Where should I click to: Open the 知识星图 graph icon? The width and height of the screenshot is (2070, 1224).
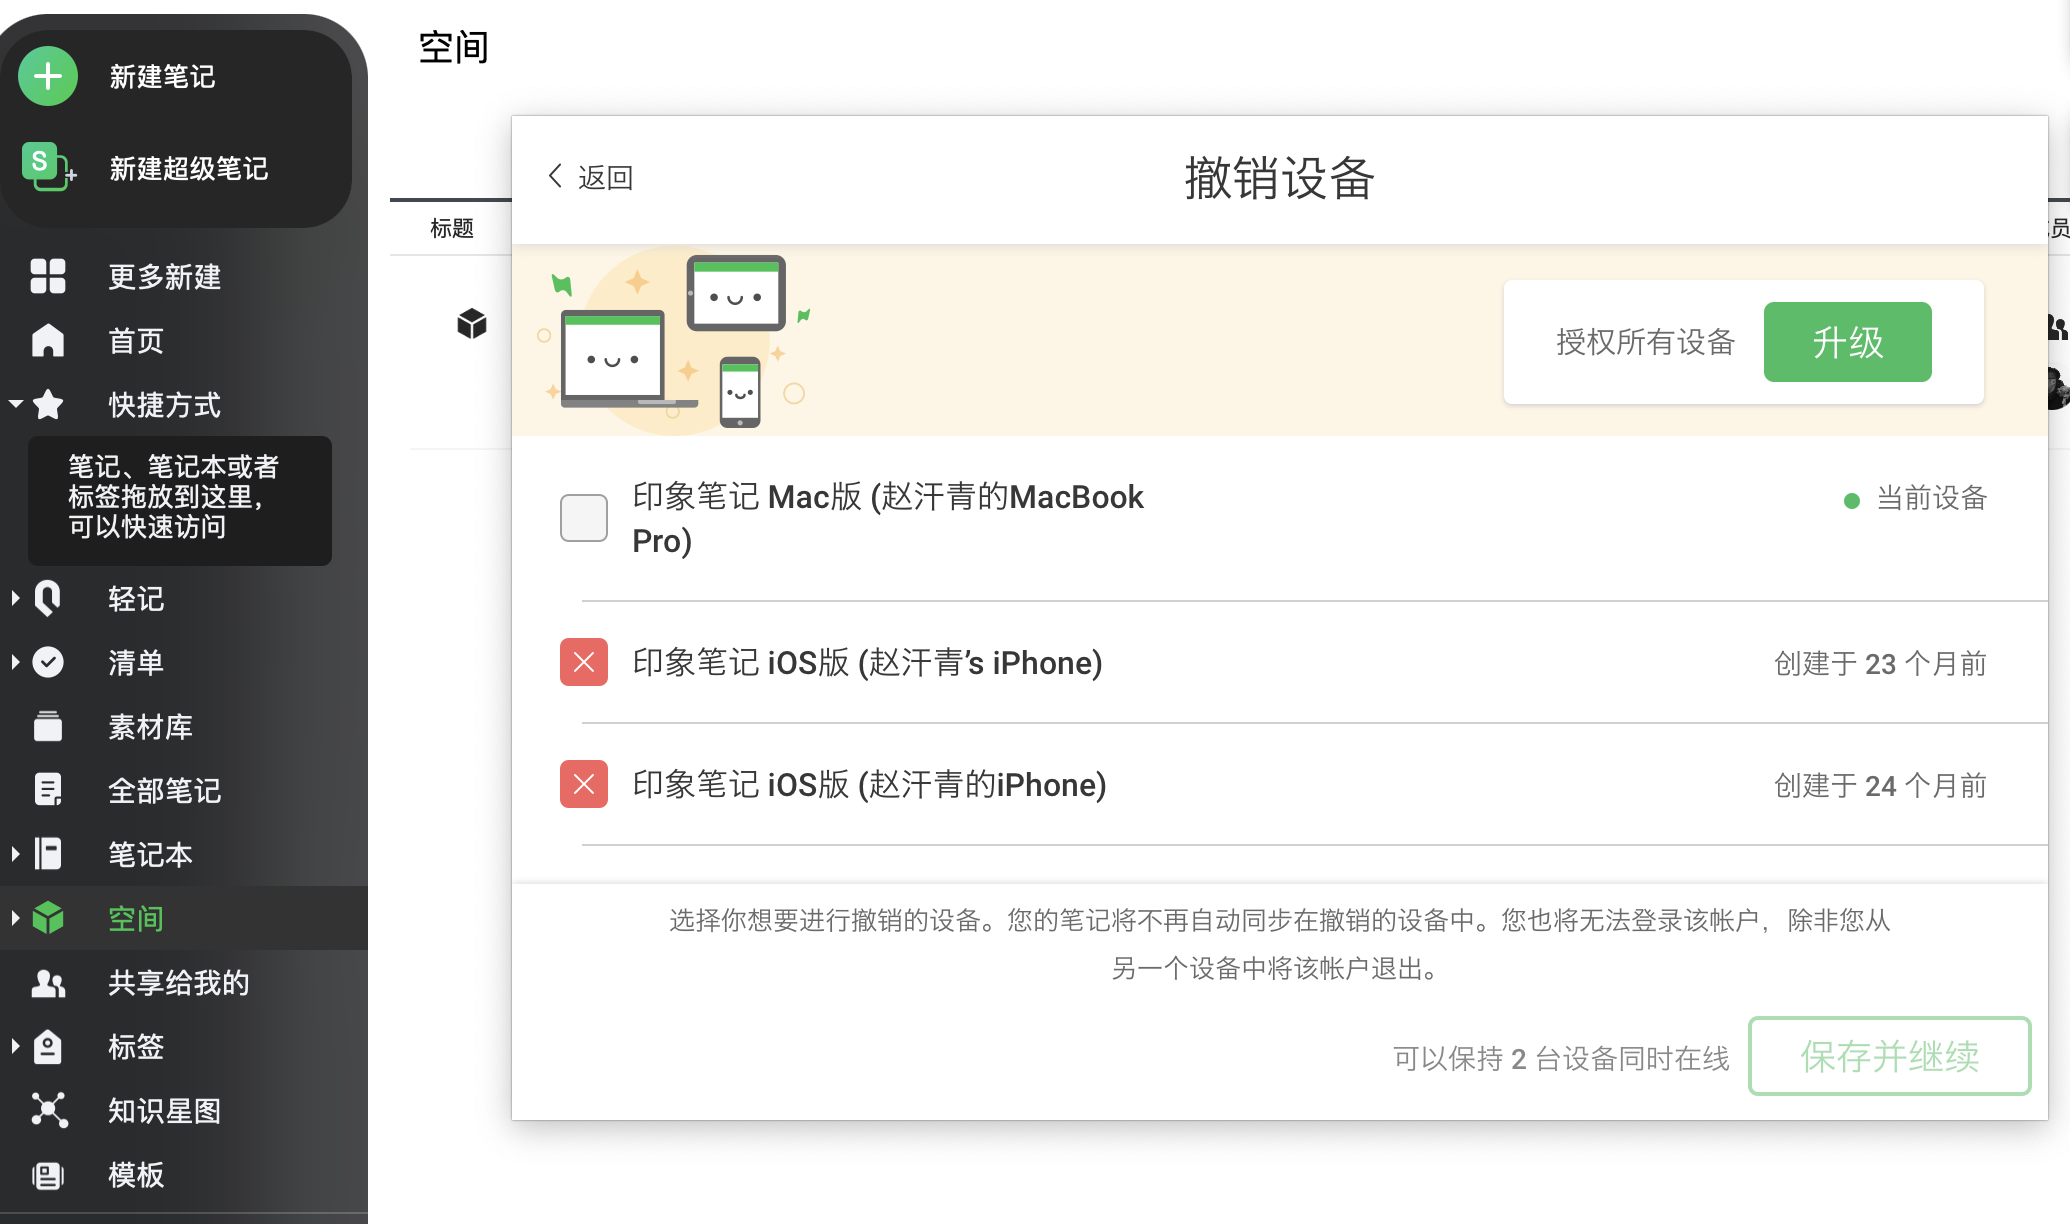click(48, 1110)
